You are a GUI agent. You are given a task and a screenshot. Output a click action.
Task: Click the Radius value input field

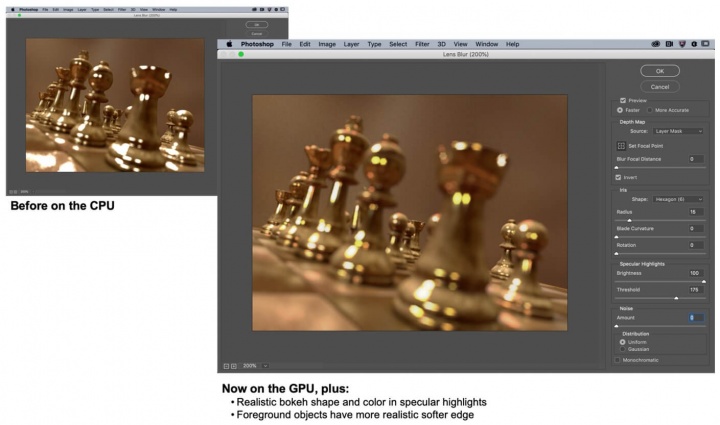[695, 212]
